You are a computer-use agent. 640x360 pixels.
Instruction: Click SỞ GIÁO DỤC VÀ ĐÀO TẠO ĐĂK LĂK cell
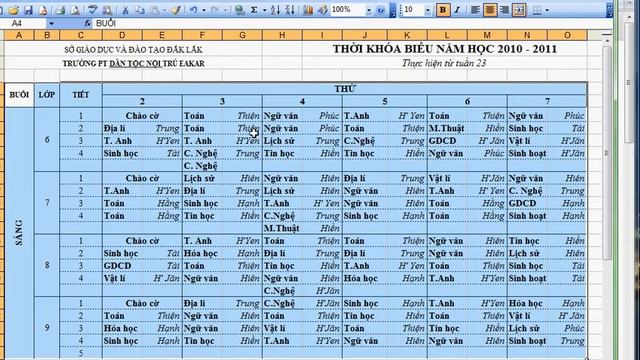[x=133, y=50]
